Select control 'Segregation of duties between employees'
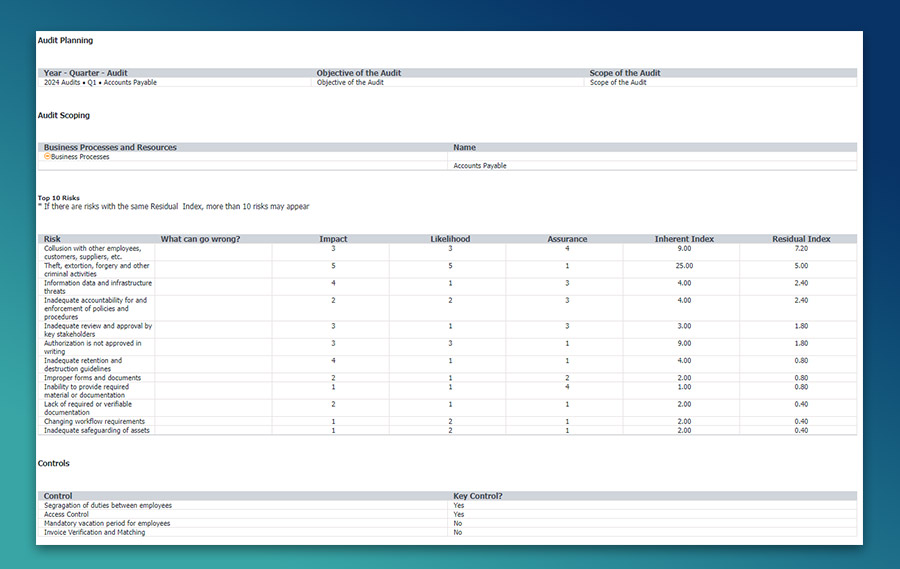This screenshot has height=569, width=900. [x=108, y=505]
